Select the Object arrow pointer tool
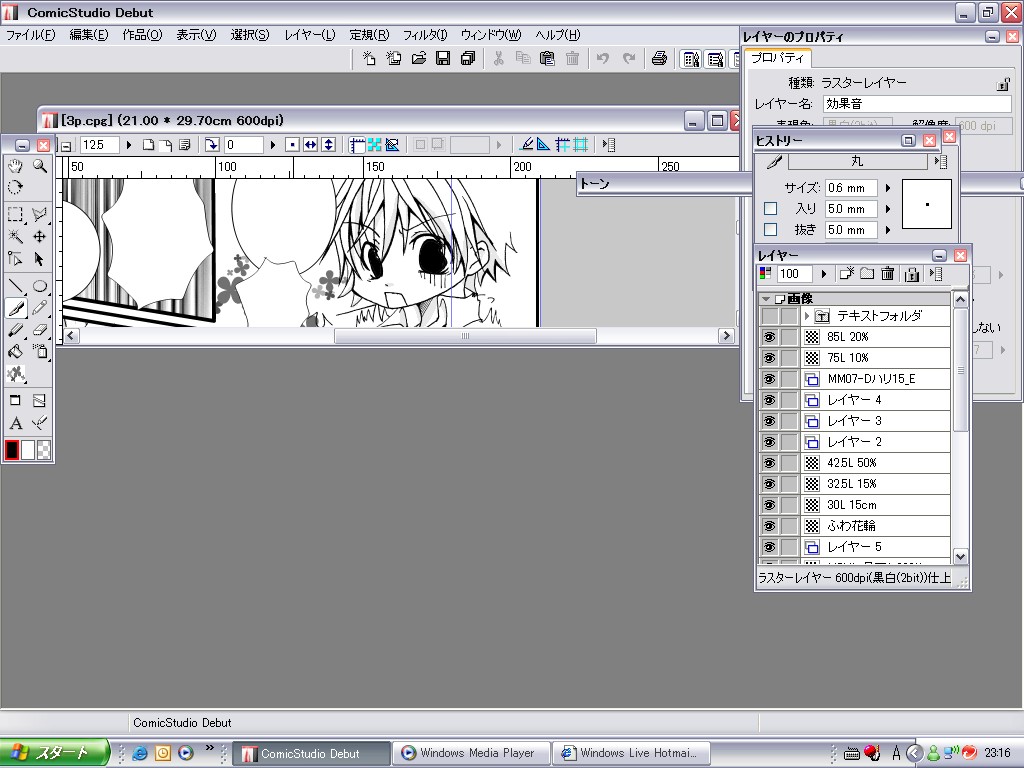The height and width of the screenshot is (768, 1024). [40, 259]
